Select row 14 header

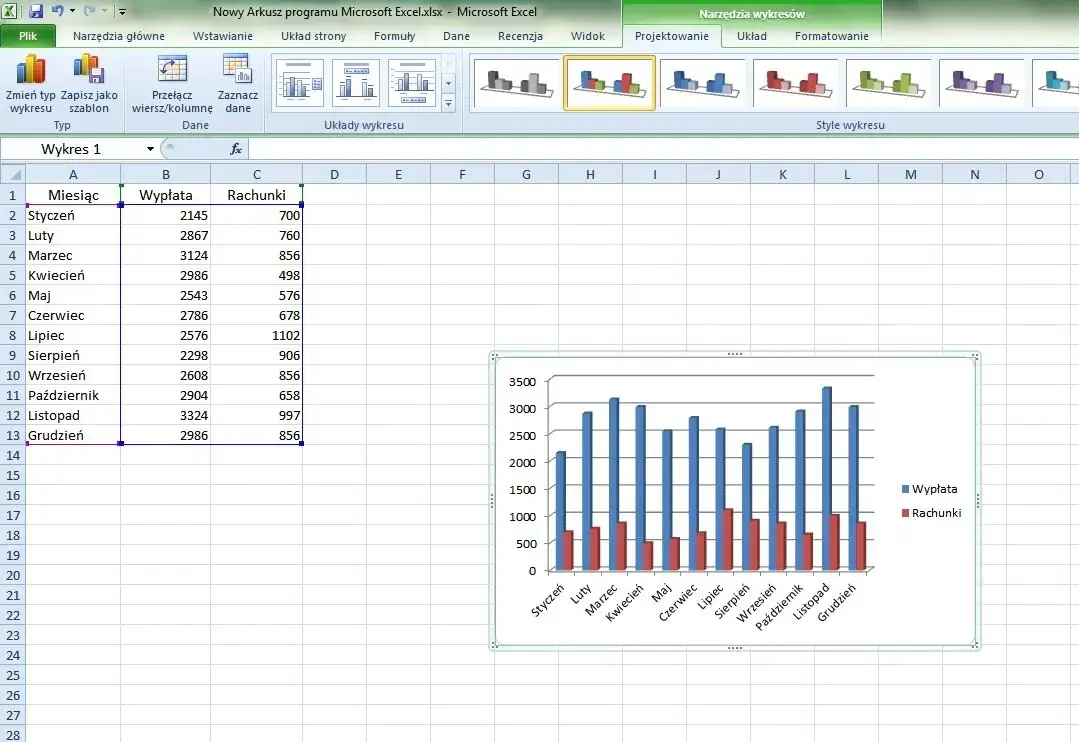[x=12, y=455]
